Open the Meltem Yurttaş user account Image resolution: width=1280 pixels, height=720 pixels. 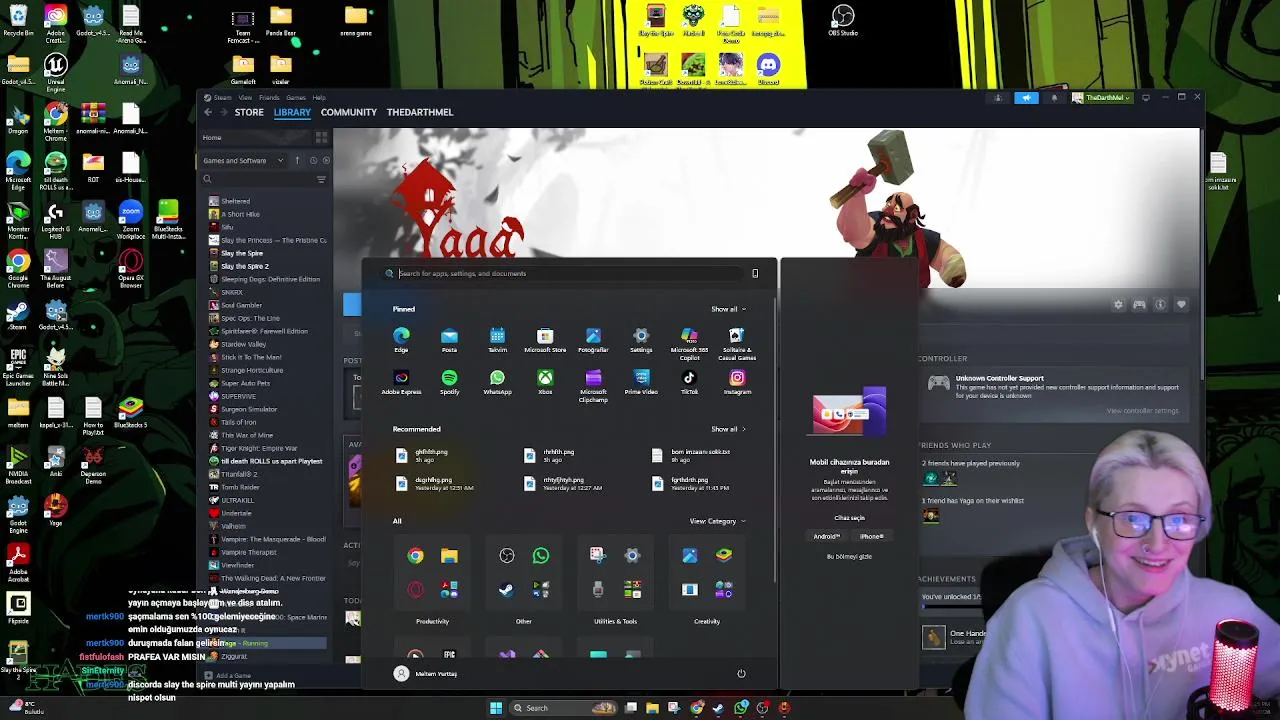click(426, 673)
